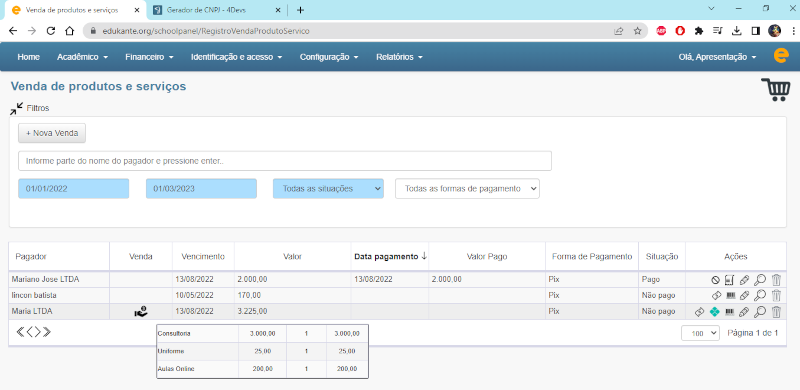Click the cancel-payment icon for Mariano Jose LTDA
Image resolution: width=800 pixels, height=390 pixels.
[716, 280]
